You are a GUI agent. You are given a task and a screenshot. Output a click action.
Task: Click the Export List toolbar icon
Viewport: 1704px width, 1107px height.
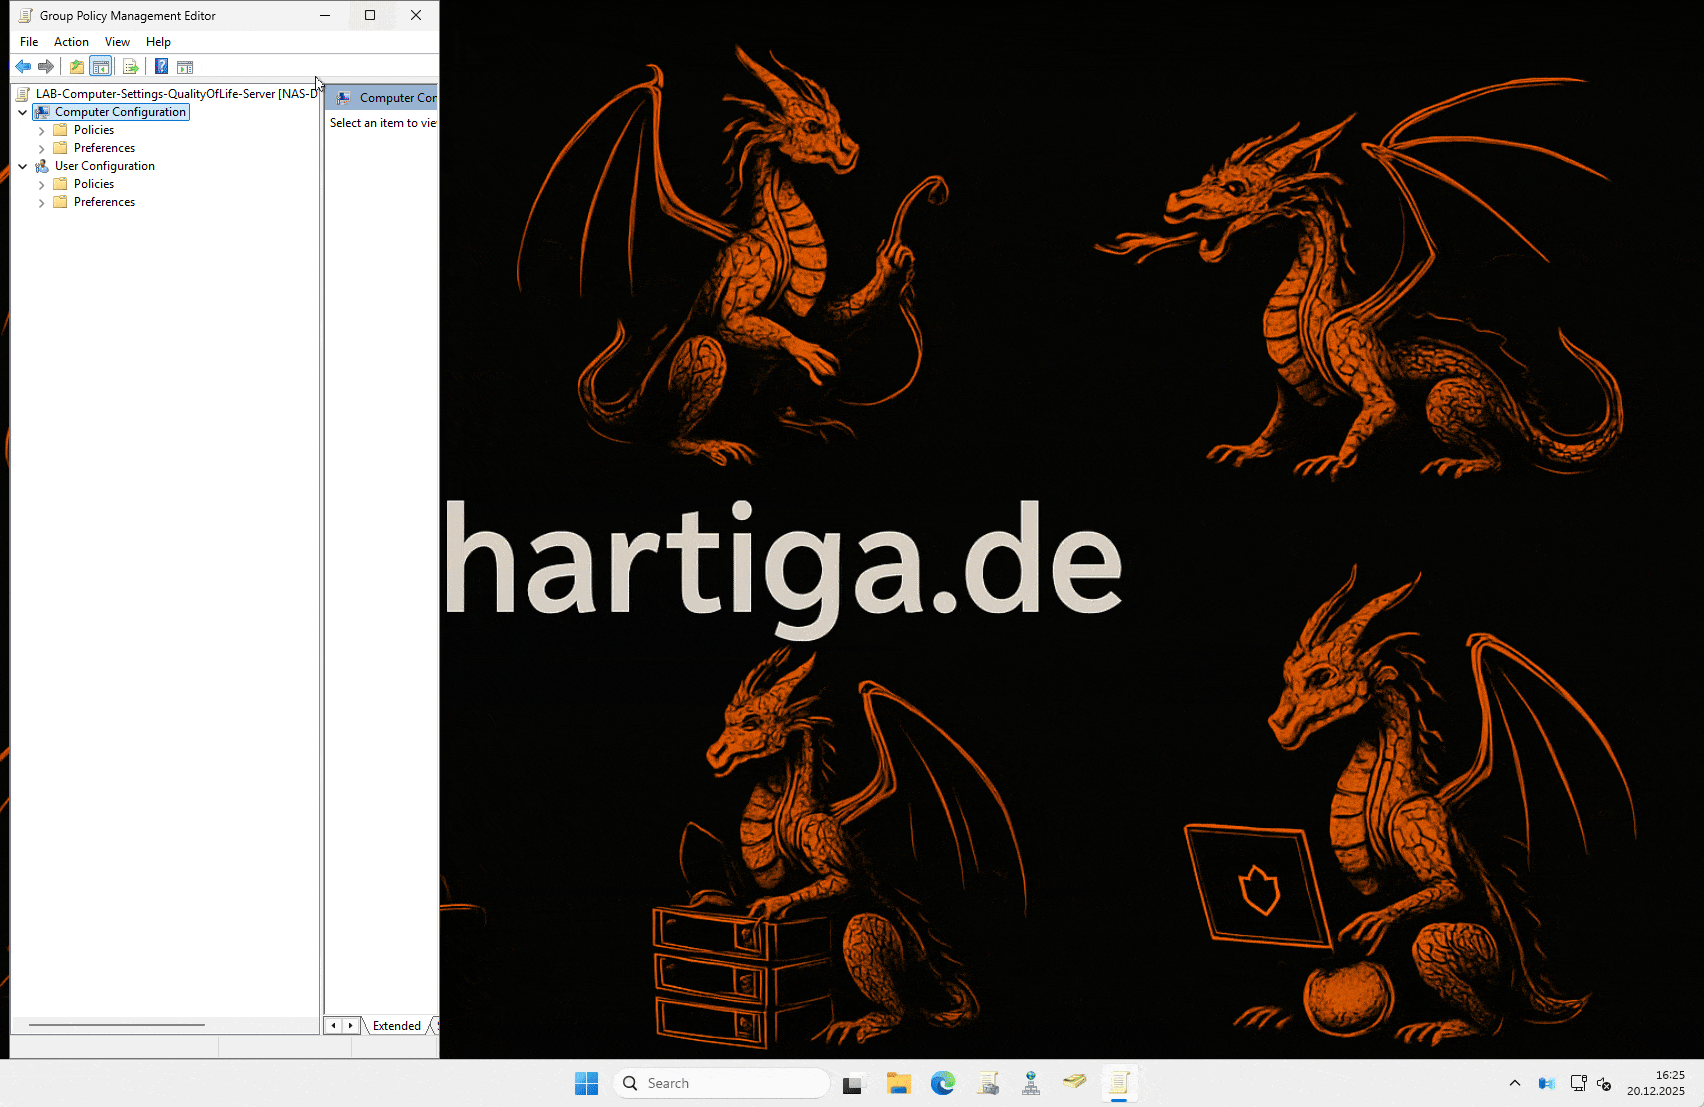tap(130, 67)
